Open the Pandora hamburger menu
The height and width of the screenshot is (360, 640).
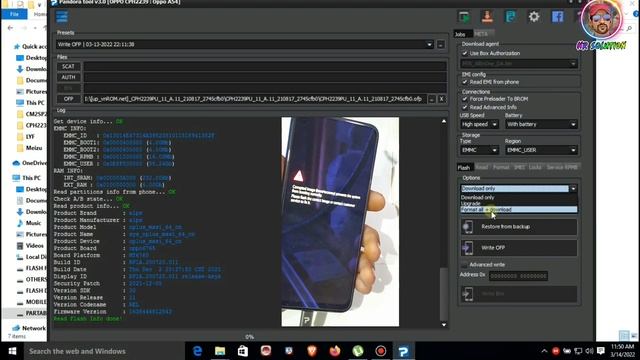coord(62,17)
